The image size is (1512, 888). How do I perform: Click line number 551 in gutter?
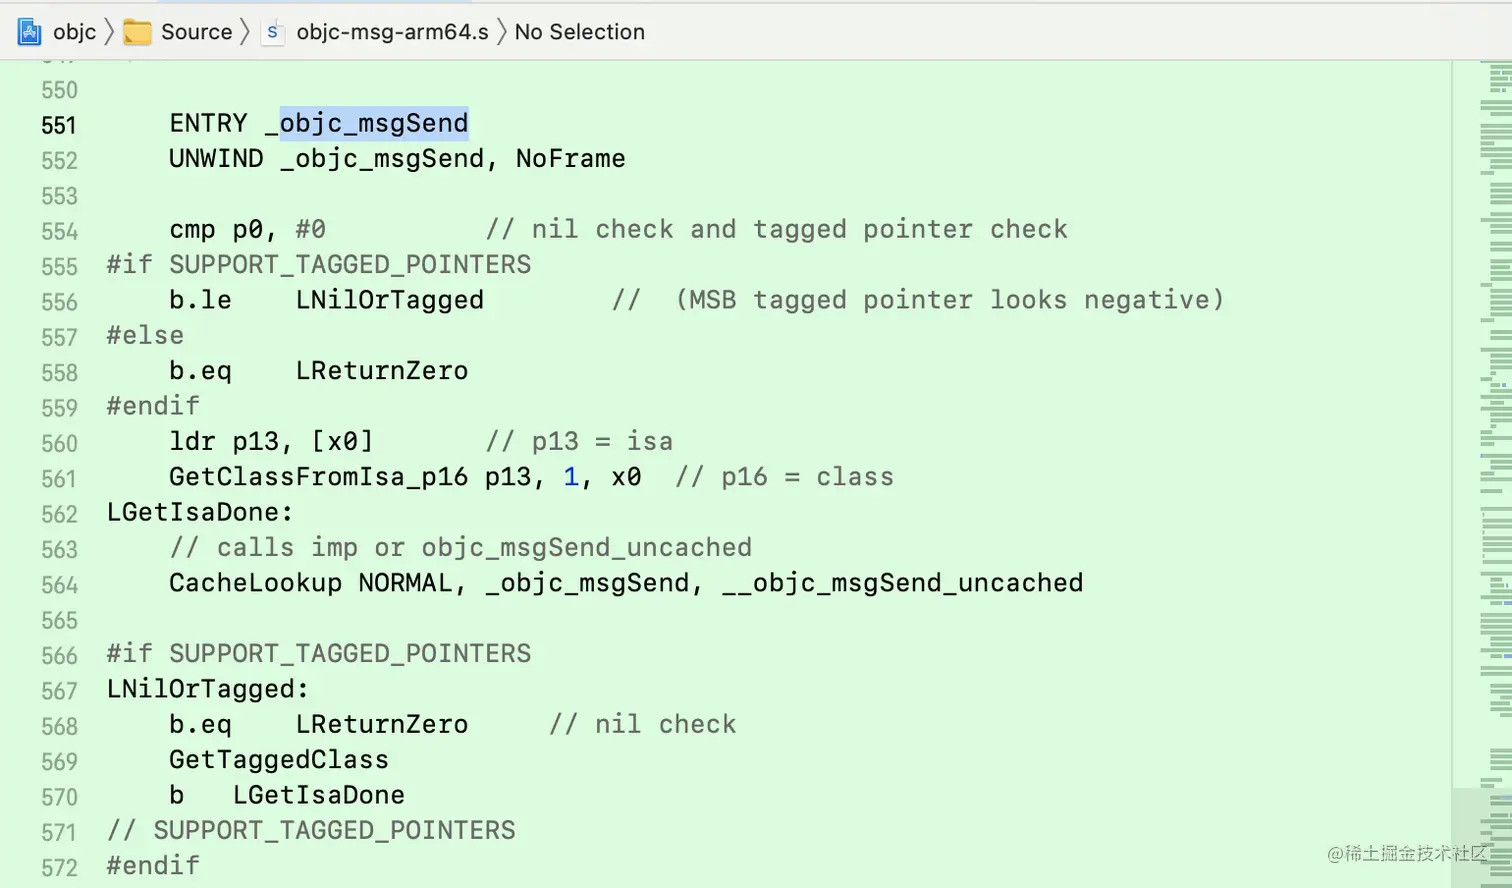point(59,125)
